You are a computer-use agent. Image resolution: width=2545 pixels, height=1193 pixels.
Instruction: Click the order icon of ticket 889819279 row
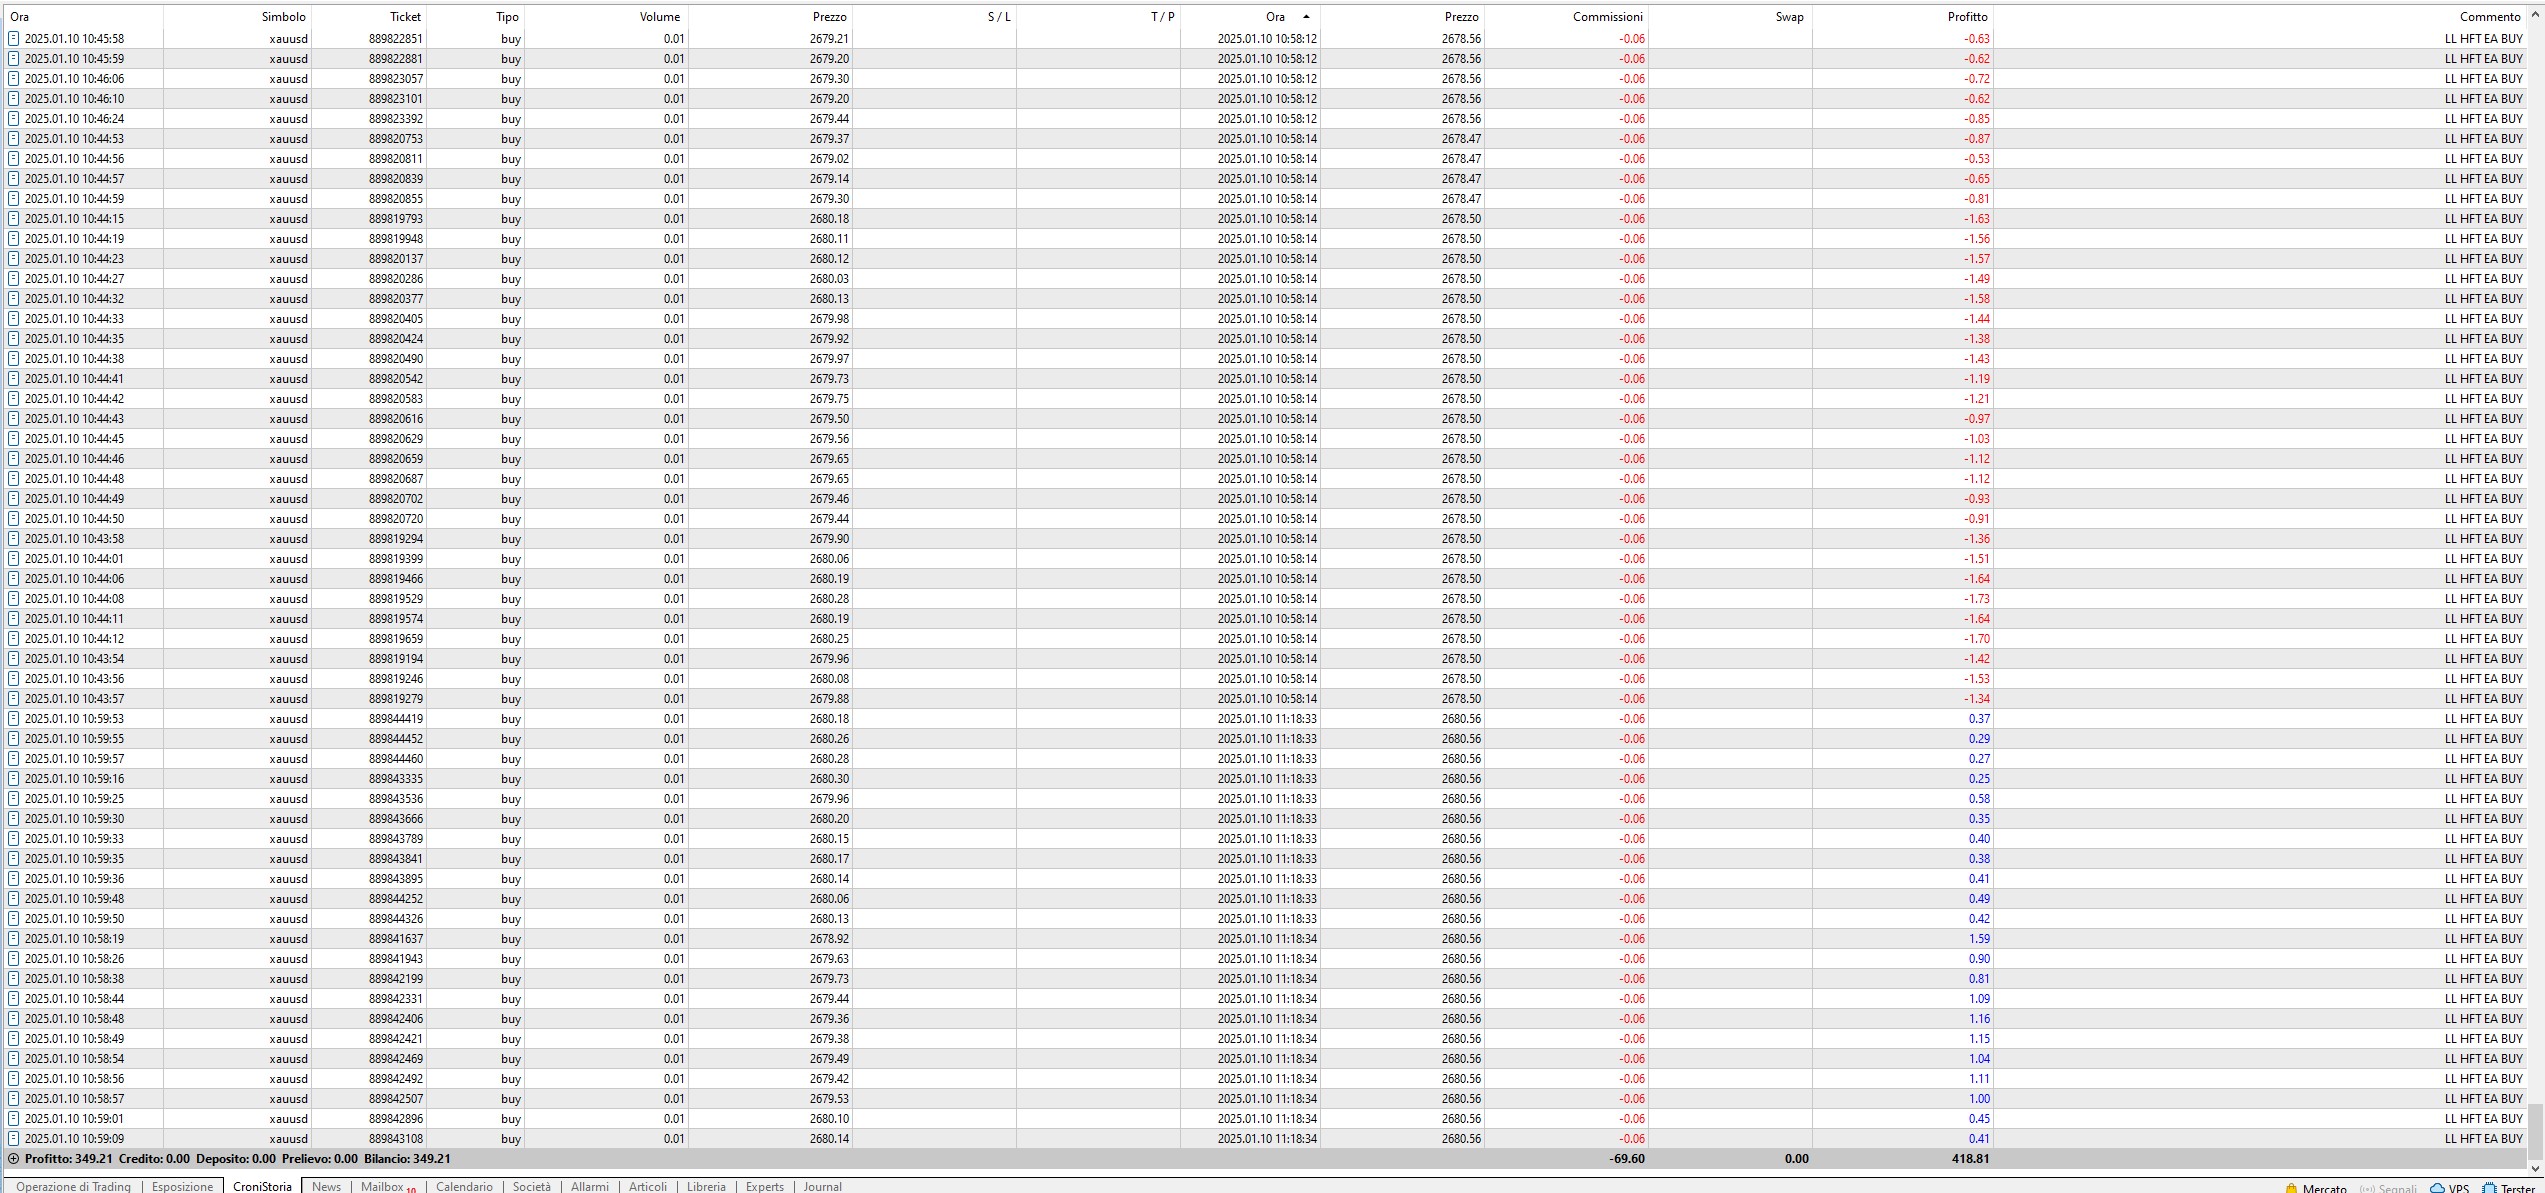tap(14, 699)
